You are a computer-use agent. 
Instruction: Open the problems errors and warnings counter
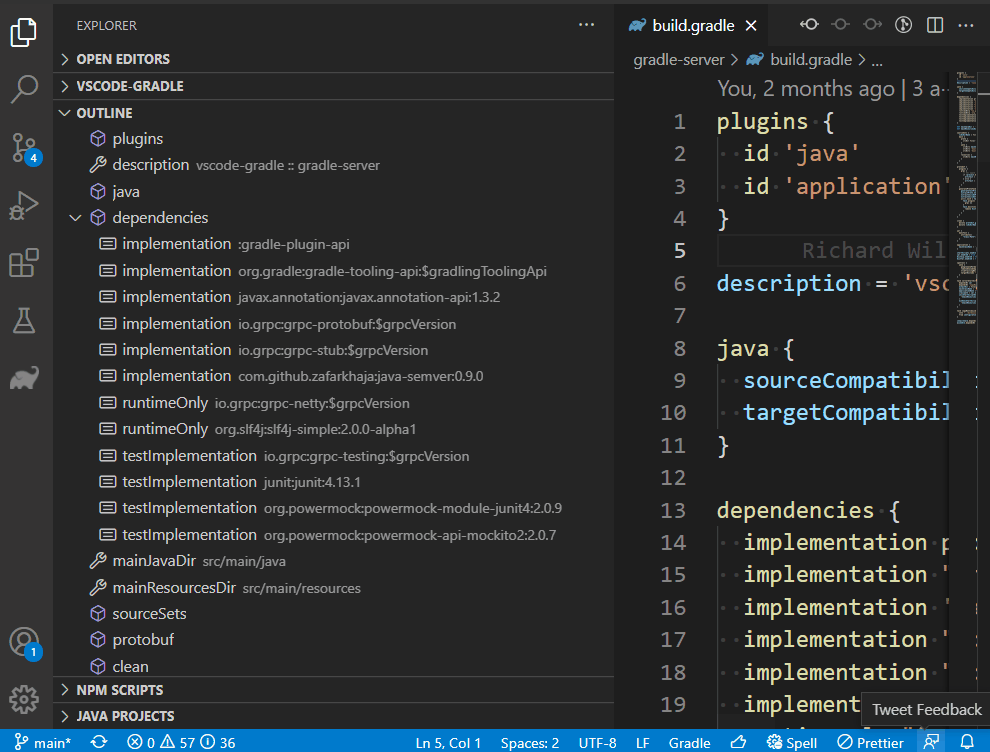(x=181, y=743)
